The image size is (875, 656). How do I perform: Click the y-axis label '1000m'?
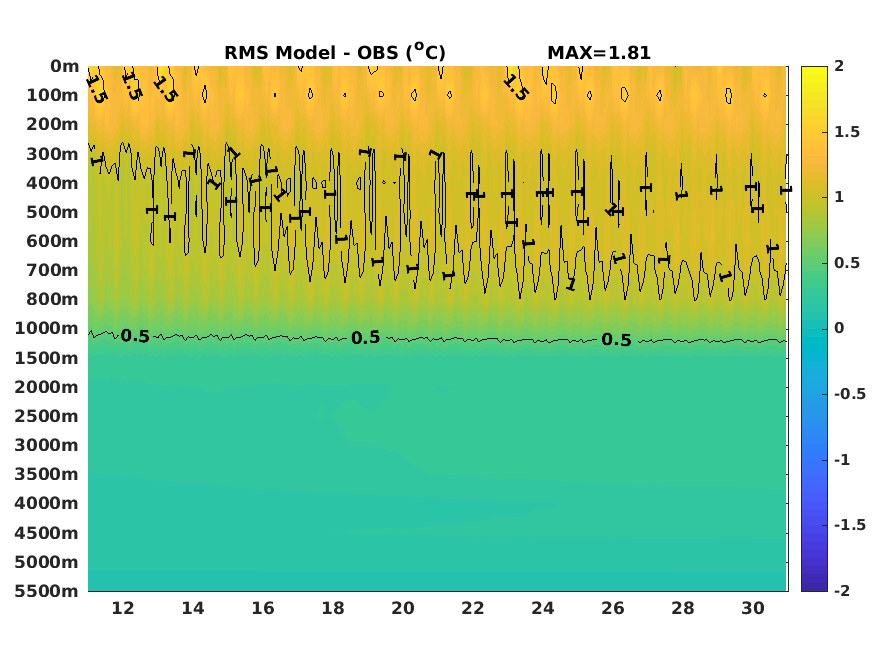pos(47,329)
